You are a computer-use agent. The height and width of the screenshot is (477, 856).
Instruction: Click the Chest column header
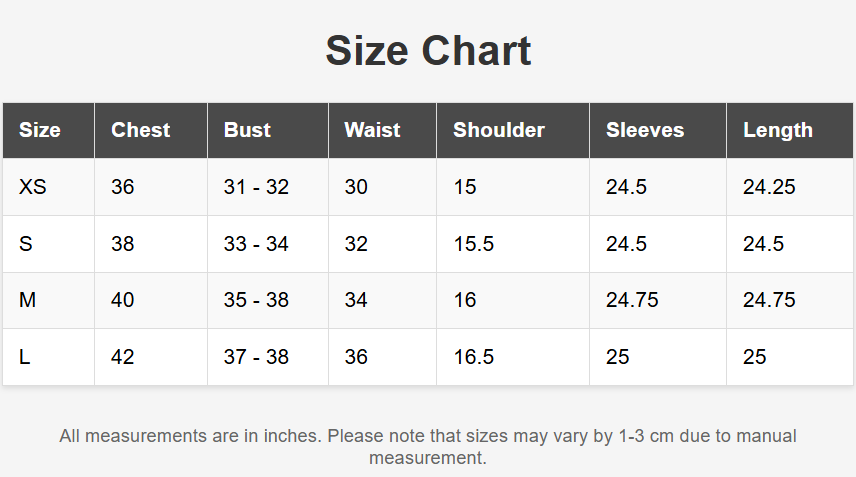pyautogui.click(x=140, y=130)
